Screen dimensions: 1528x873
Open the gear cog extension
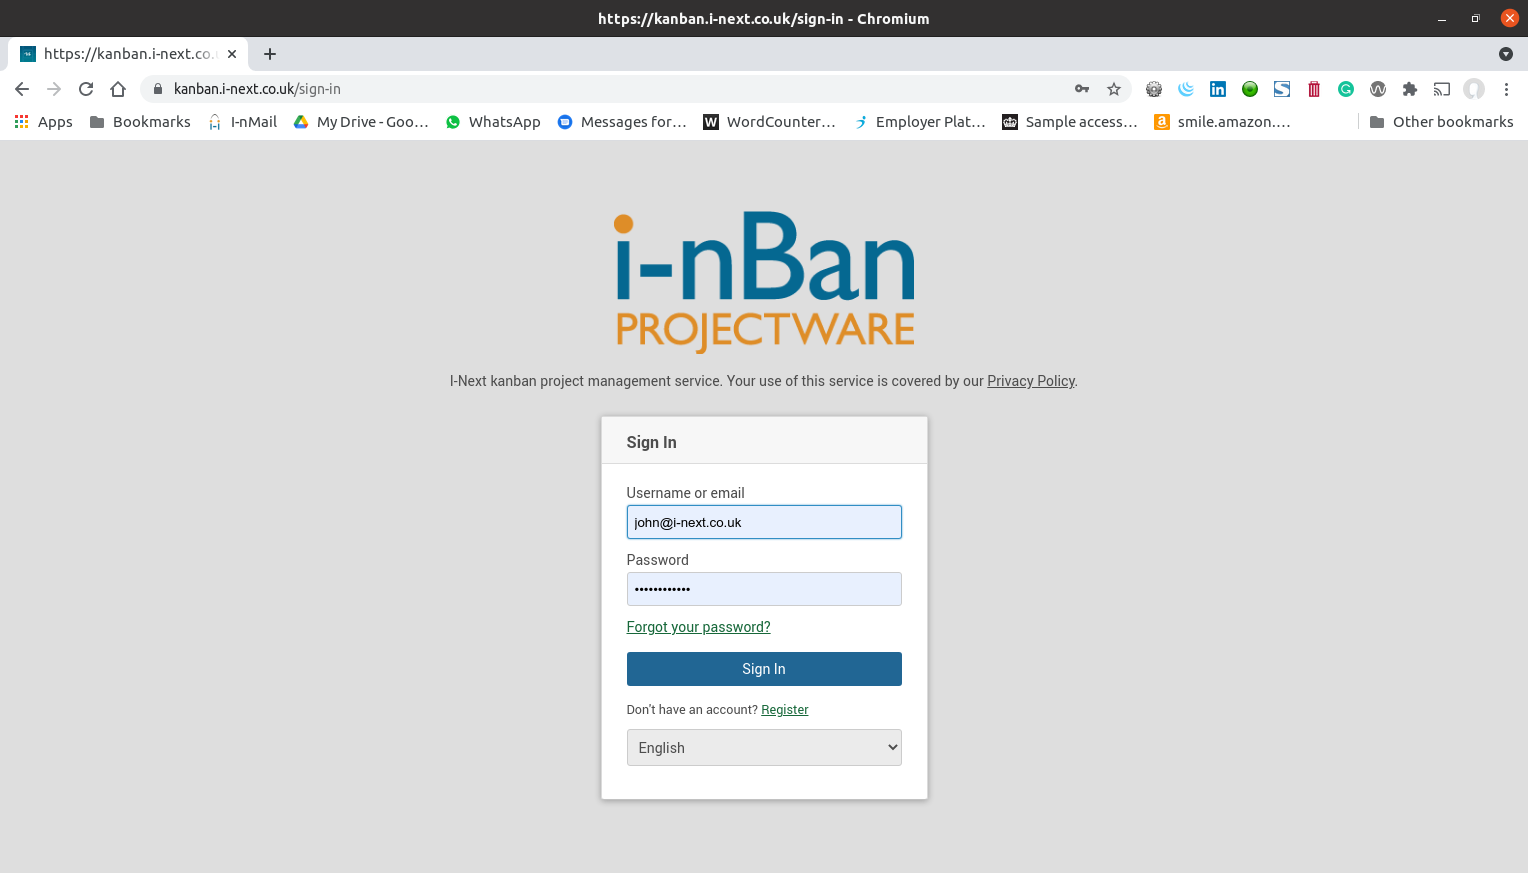[1154, 89]
